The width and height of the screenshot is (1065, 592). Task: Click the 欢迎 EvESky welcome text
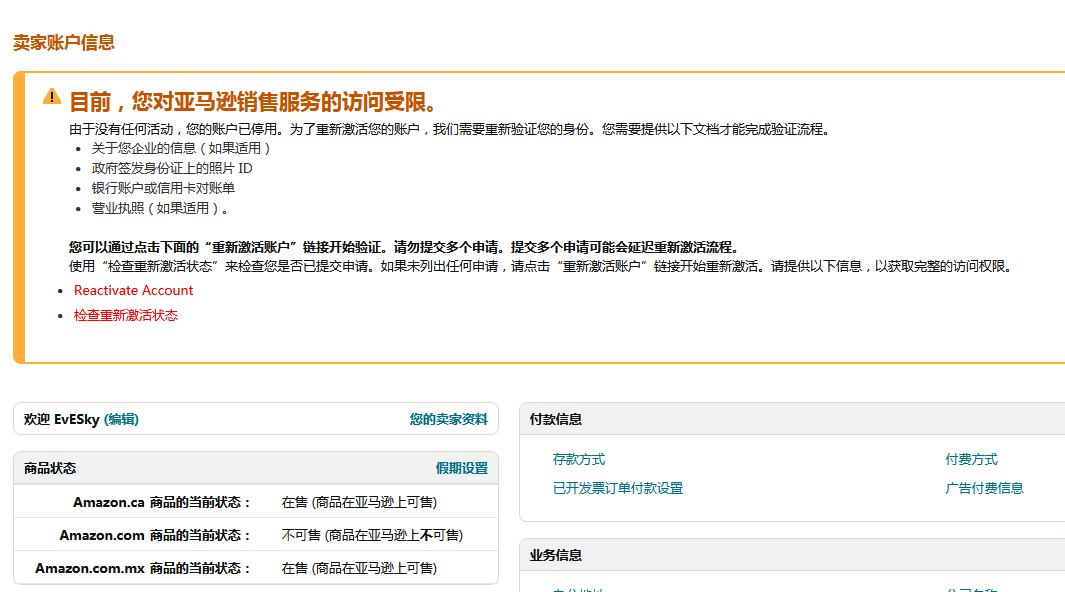[62, 420]
